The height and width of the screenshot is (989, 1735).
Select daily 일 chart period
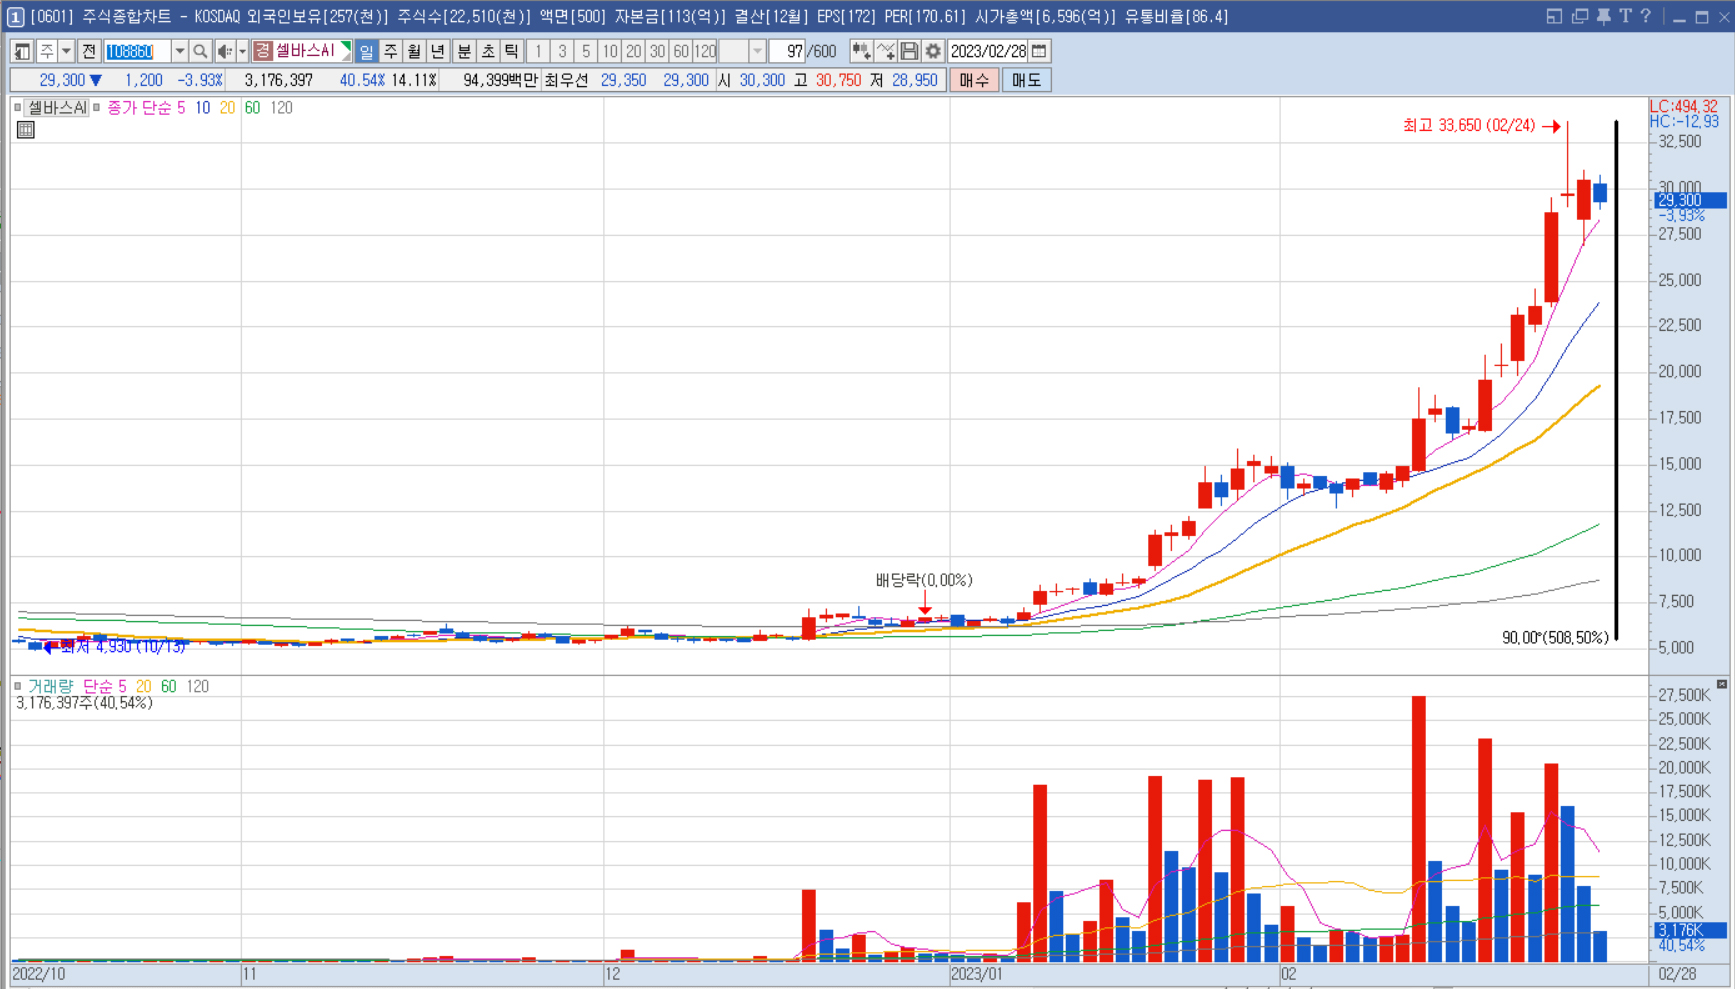[x=366, y=51]
